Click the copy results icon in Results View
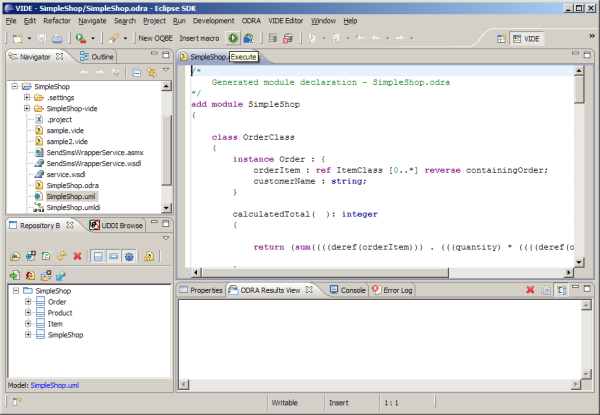Image resolution: width=600 pixels, height=415 pixels. 546,290
